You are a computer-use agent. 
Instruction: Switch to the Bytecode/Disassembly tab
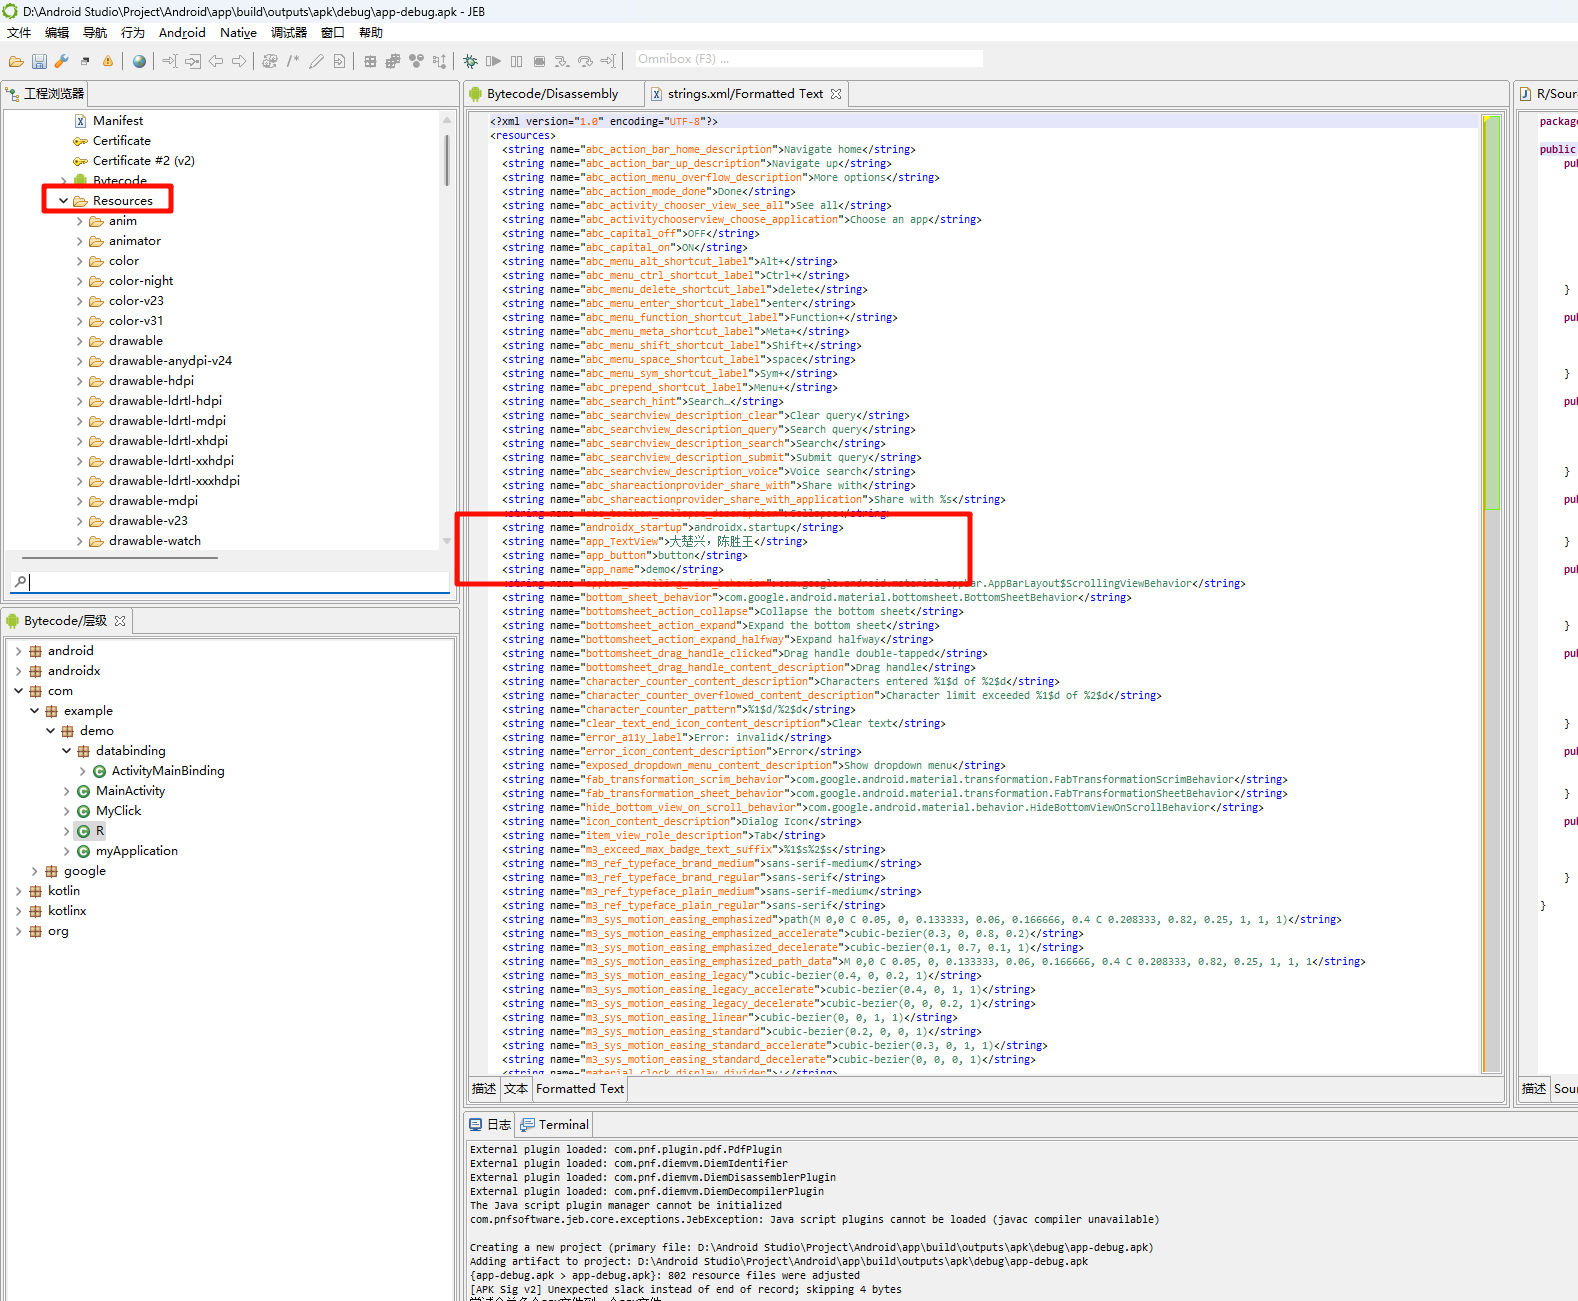552,94
